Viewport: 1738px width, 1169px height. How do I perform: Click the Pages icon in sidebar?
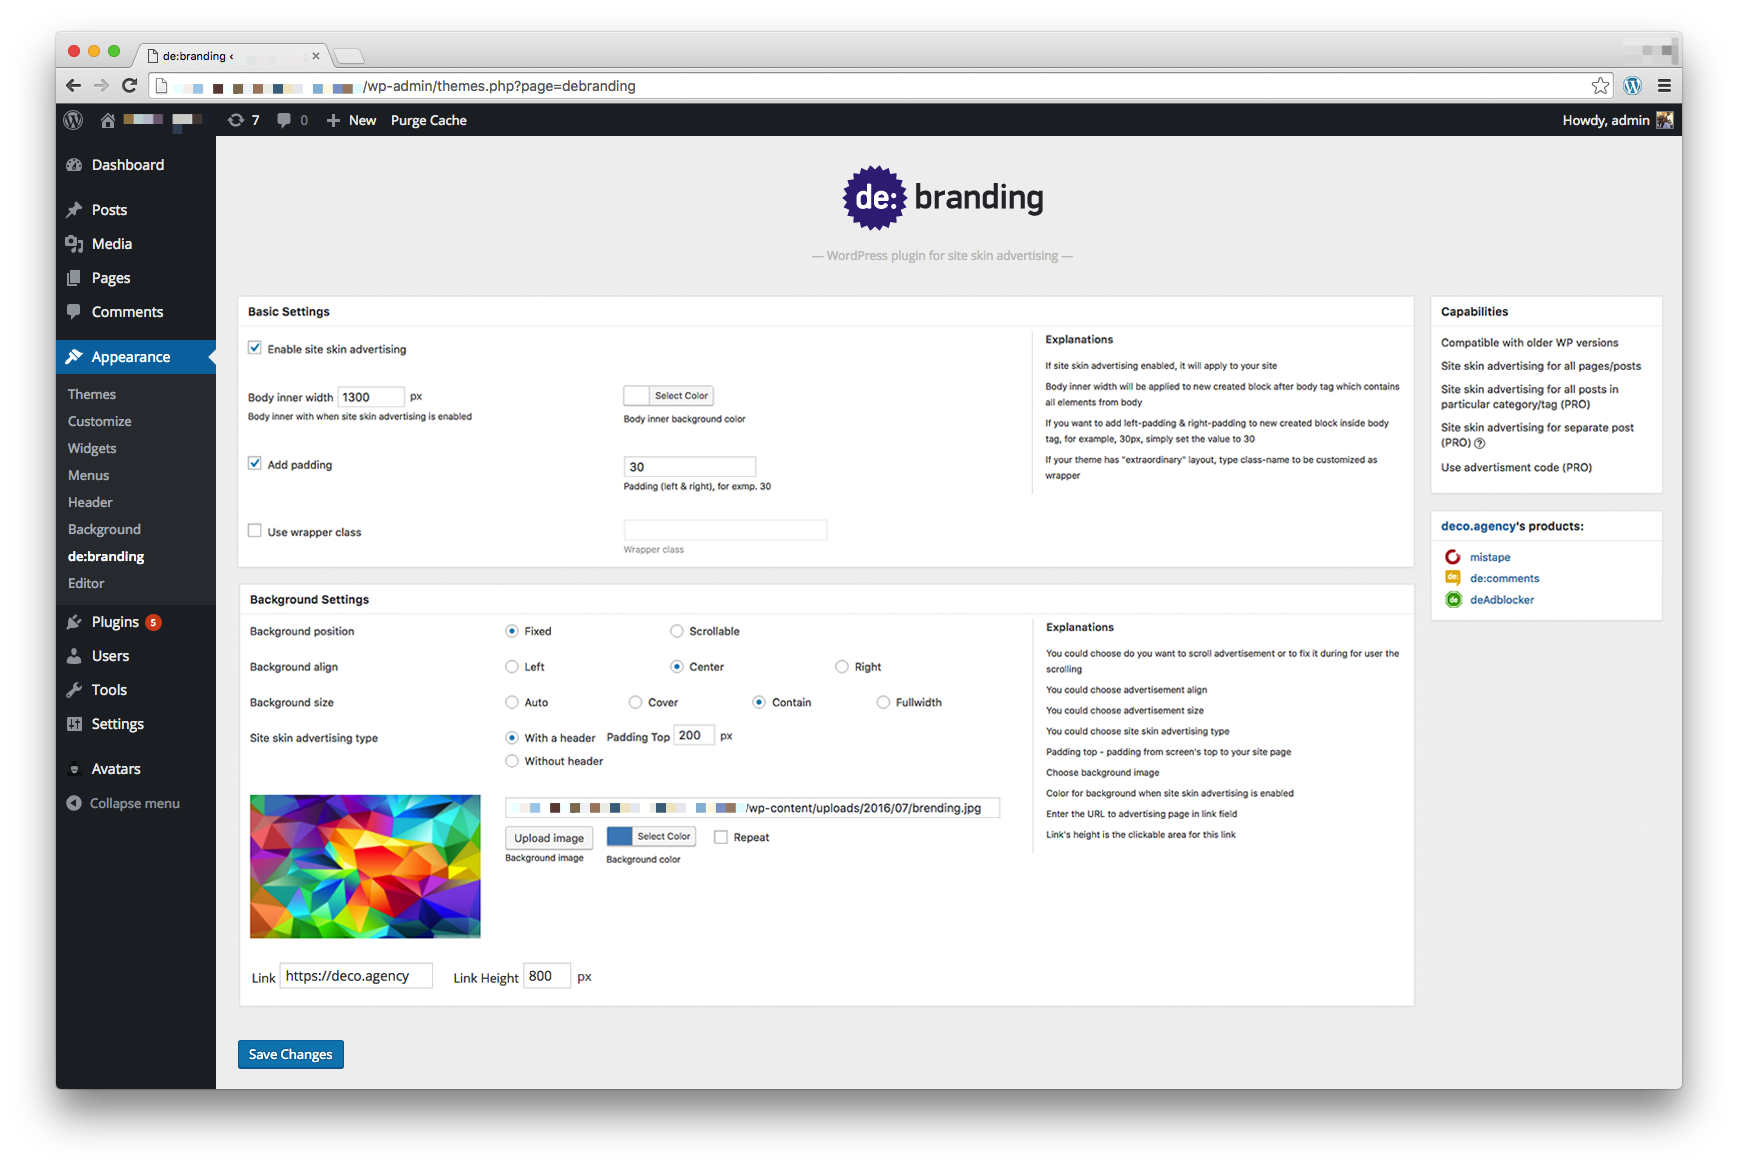[x=74, y=278]
